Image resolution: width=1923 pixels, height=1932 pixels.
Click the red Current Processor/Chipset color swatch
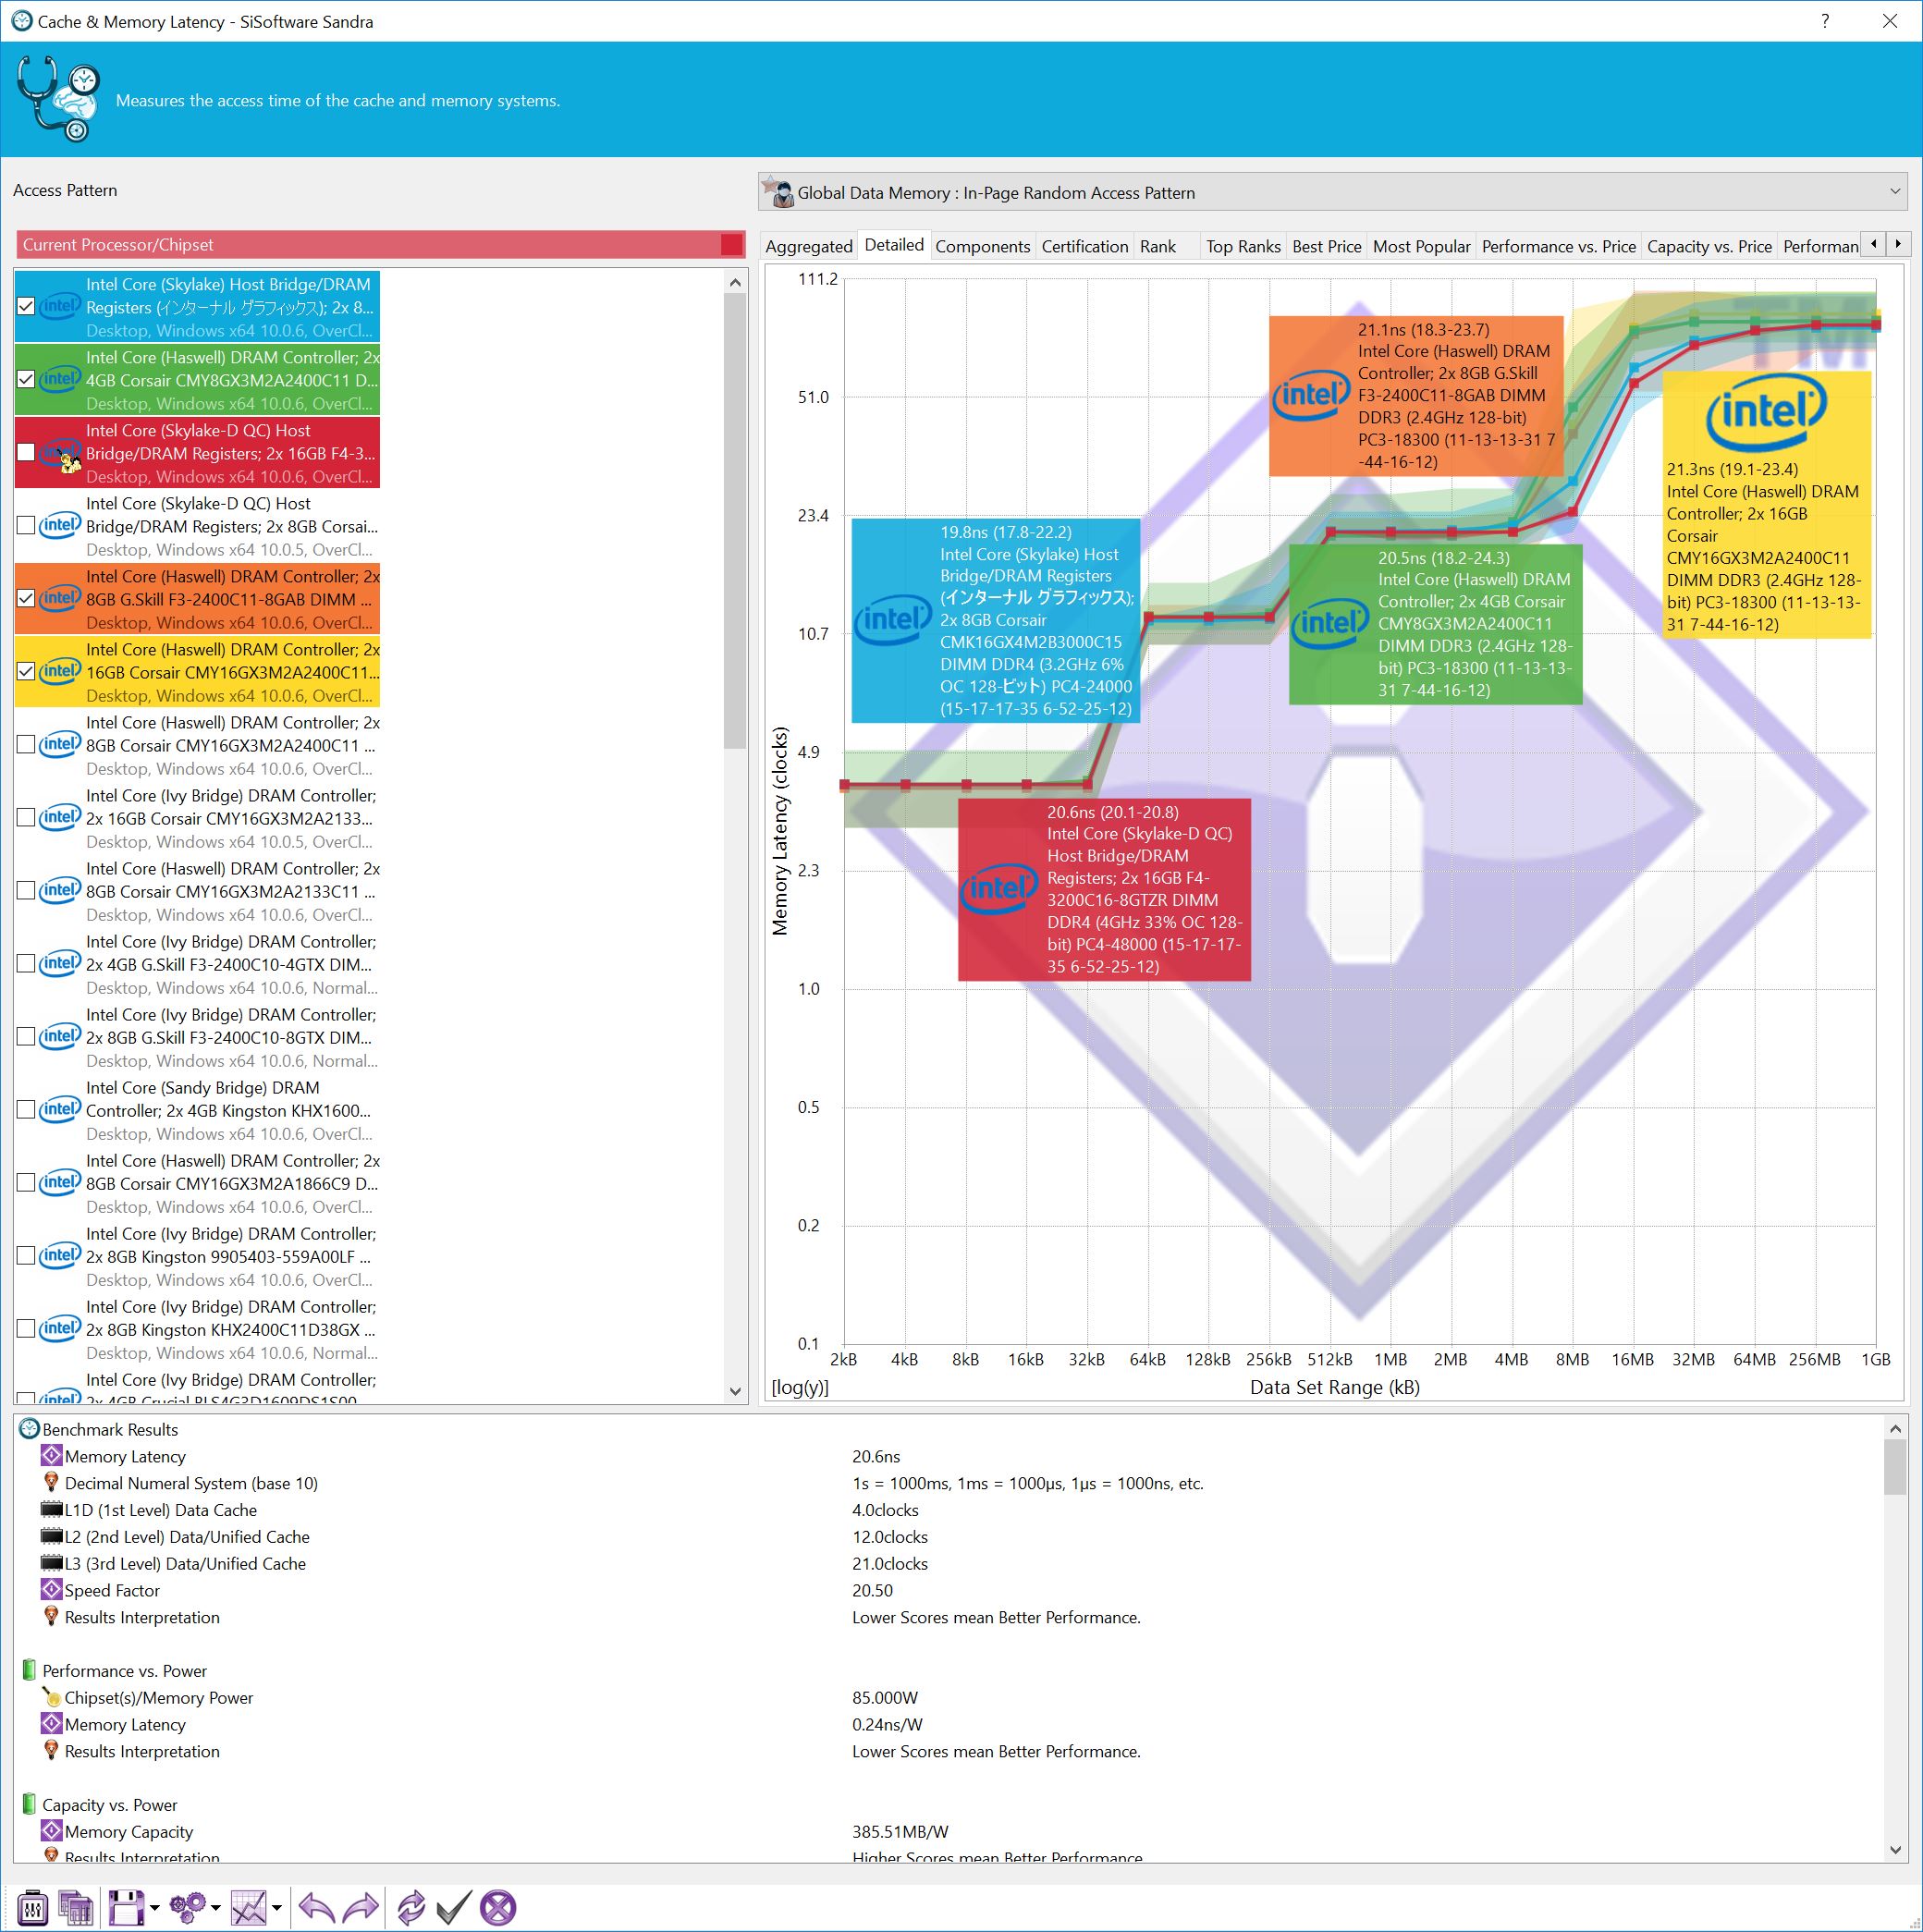(x=731, y=245)
